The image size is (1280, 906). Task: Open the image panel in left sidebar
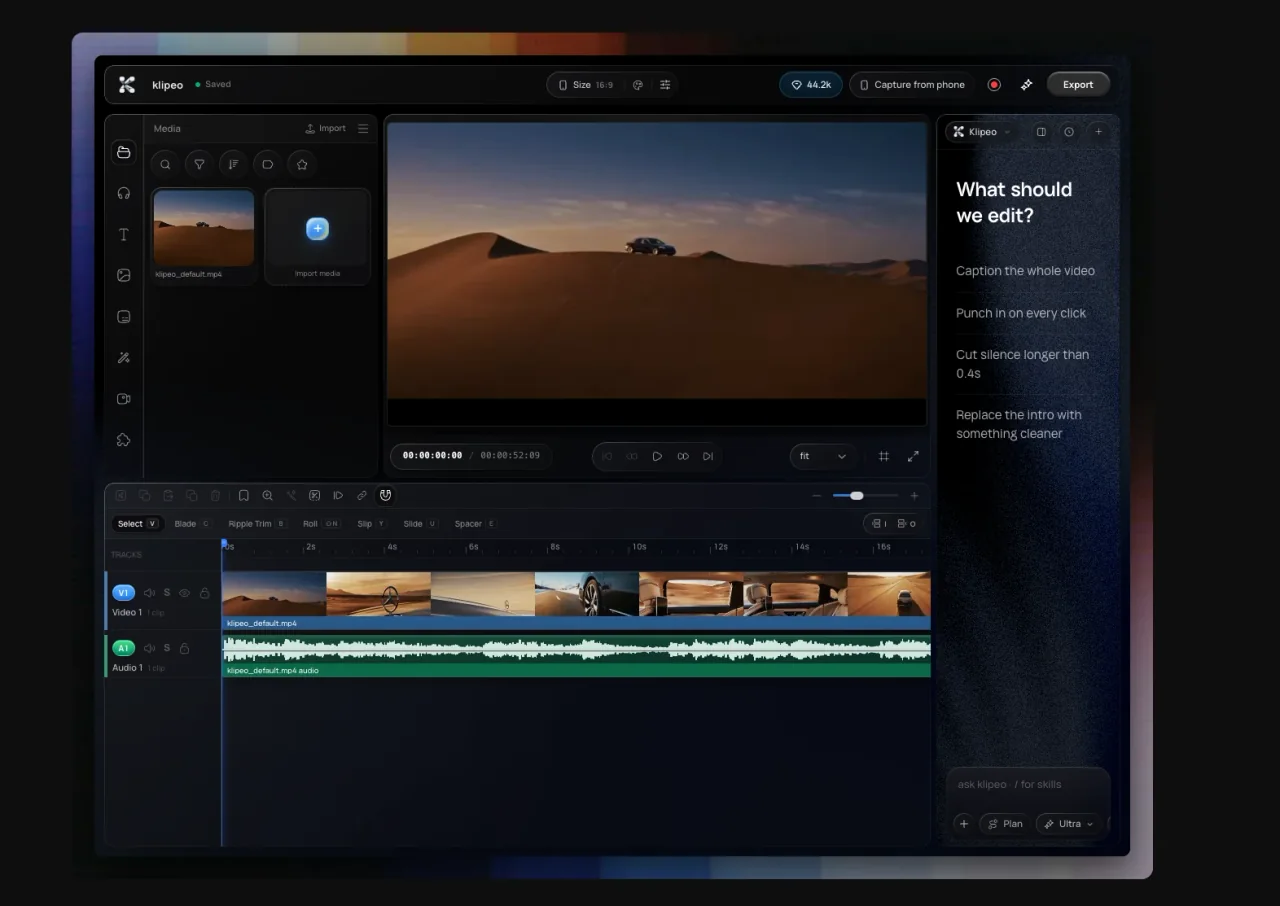[124, 275]
